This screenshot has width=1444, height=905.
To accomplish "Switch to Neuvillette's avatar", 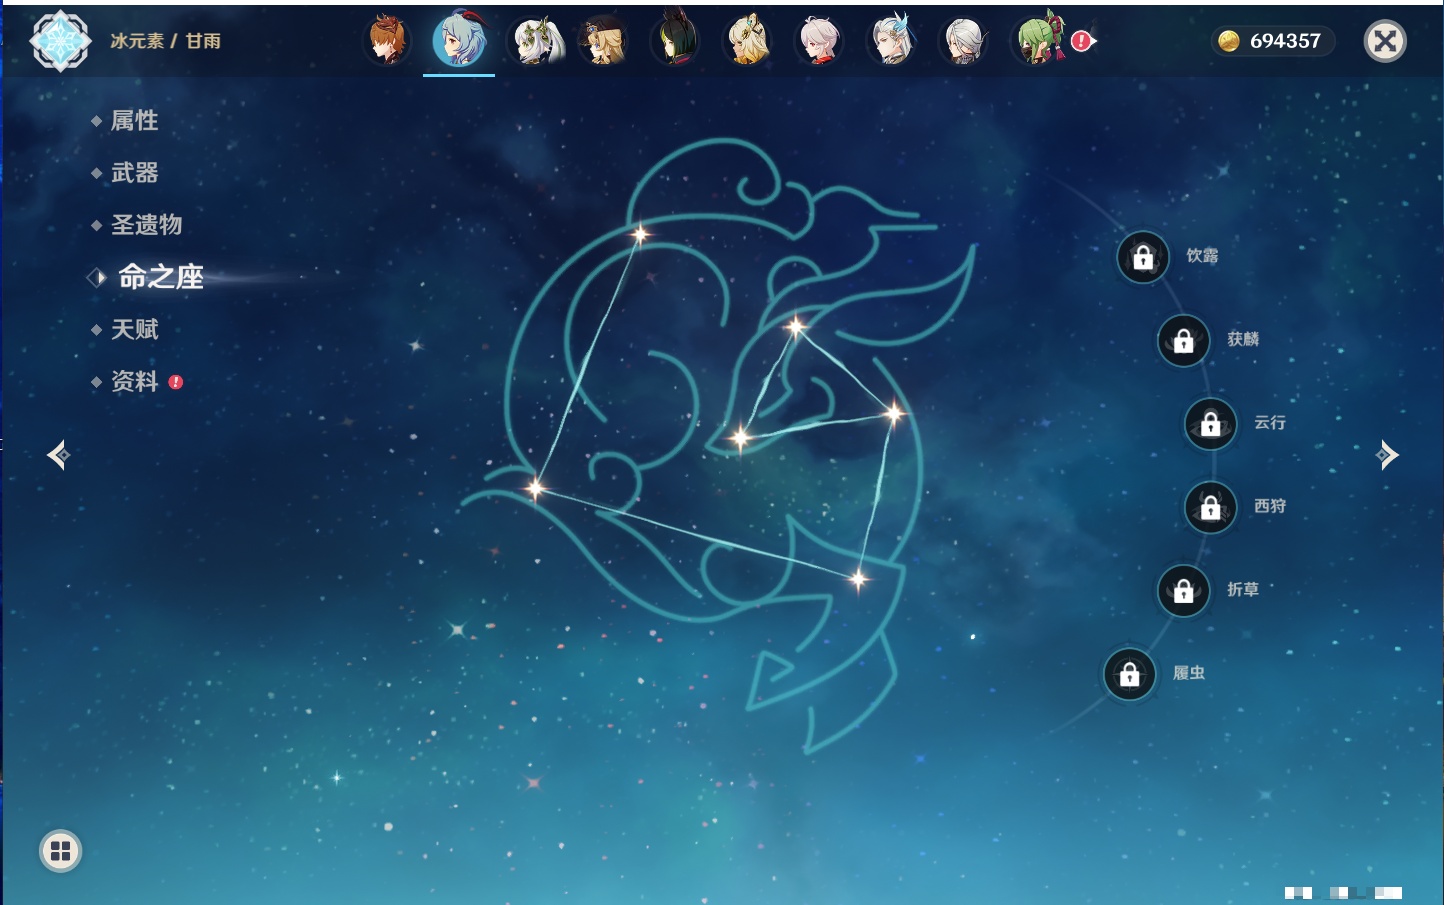I will click(891, 41).
